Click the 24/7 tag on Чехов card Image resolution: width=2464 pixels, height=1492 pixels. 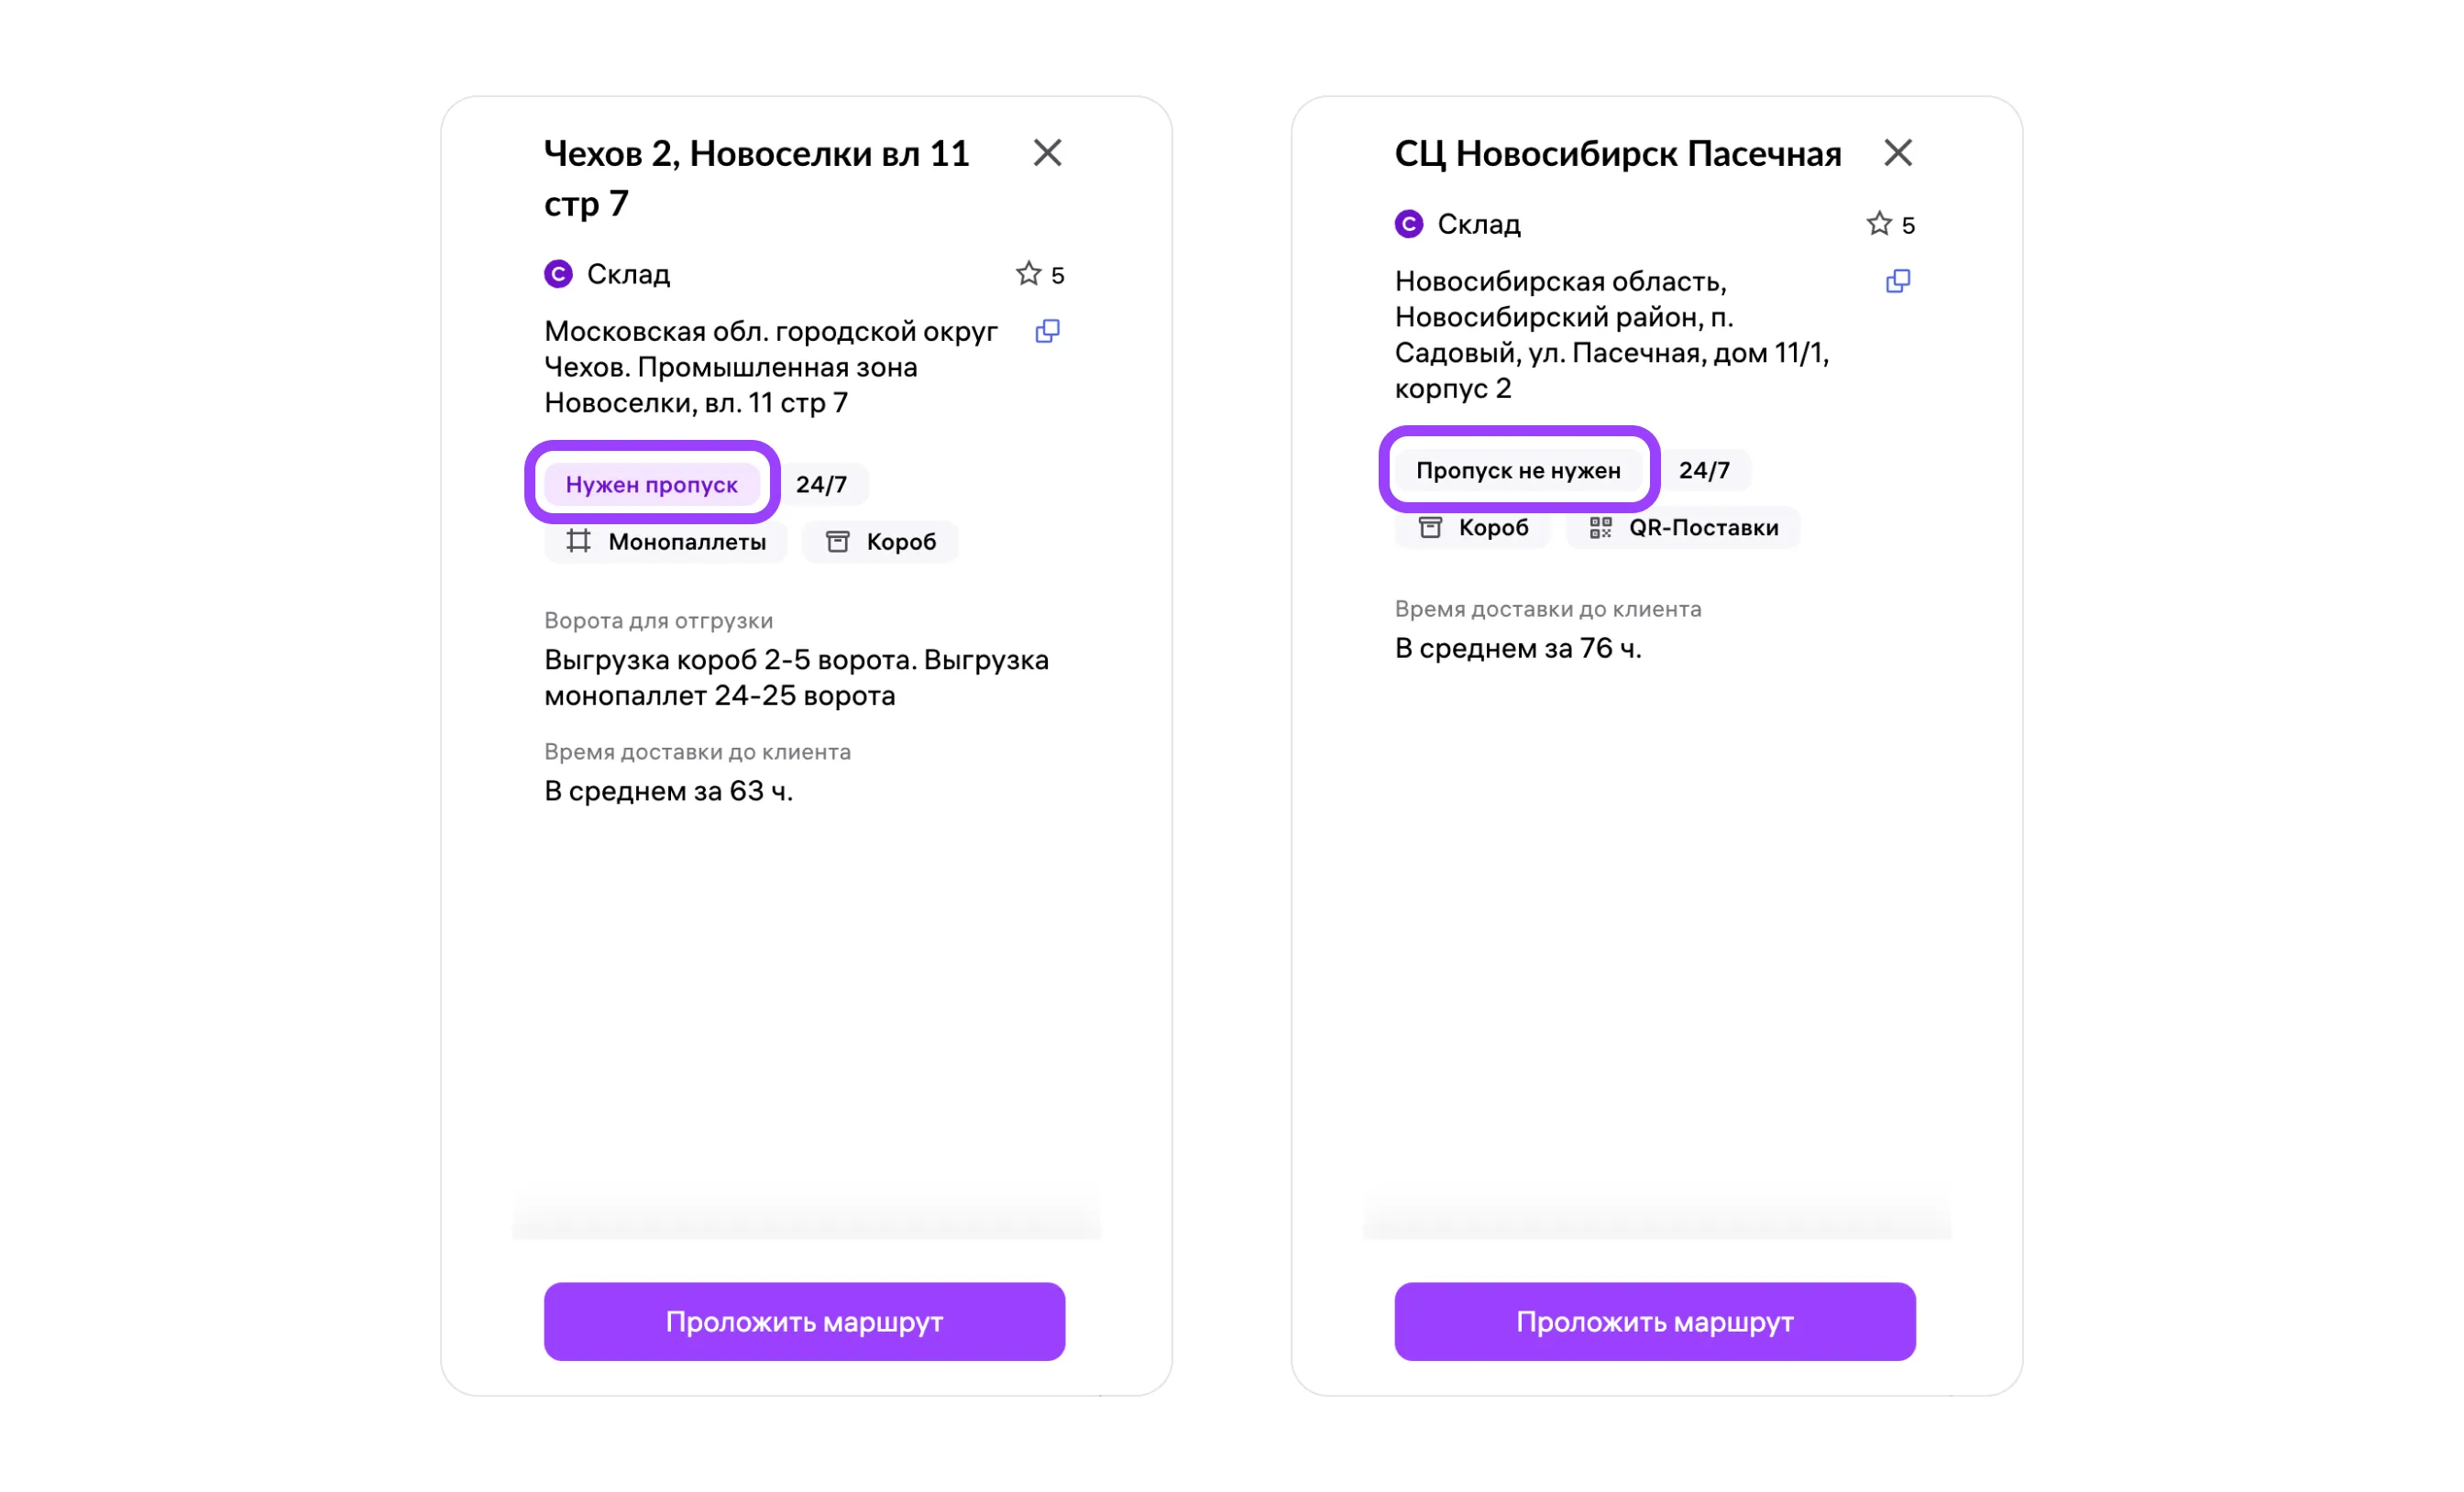821,485
